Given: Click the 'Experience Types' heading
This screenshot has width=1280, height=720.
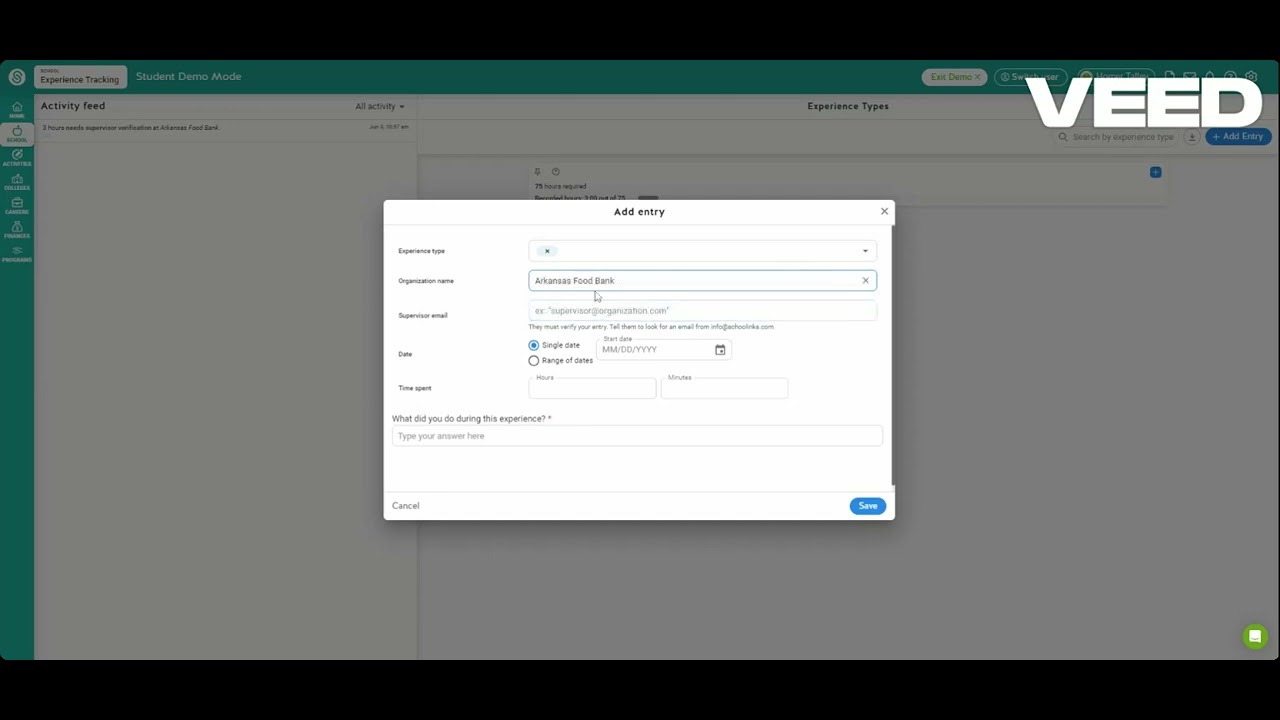Looking at the screenshot, I should 848,106.
